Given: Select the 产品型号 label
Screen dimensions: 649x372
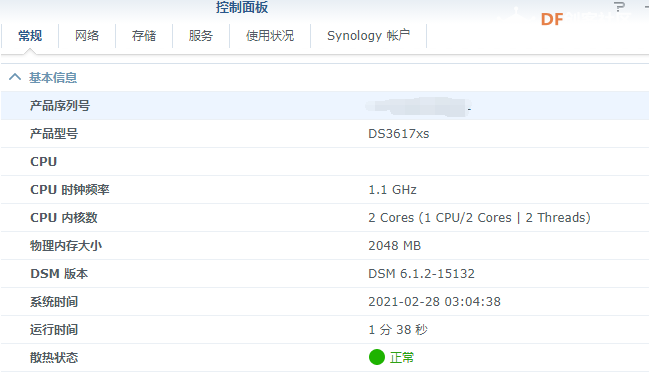Looking at the screenshot, I should (54, 134).
